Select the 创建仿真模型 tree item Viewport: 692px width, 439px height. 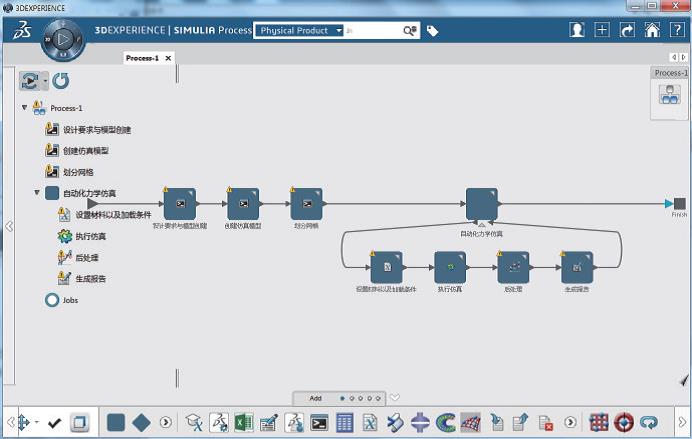[x=86, y=151]
